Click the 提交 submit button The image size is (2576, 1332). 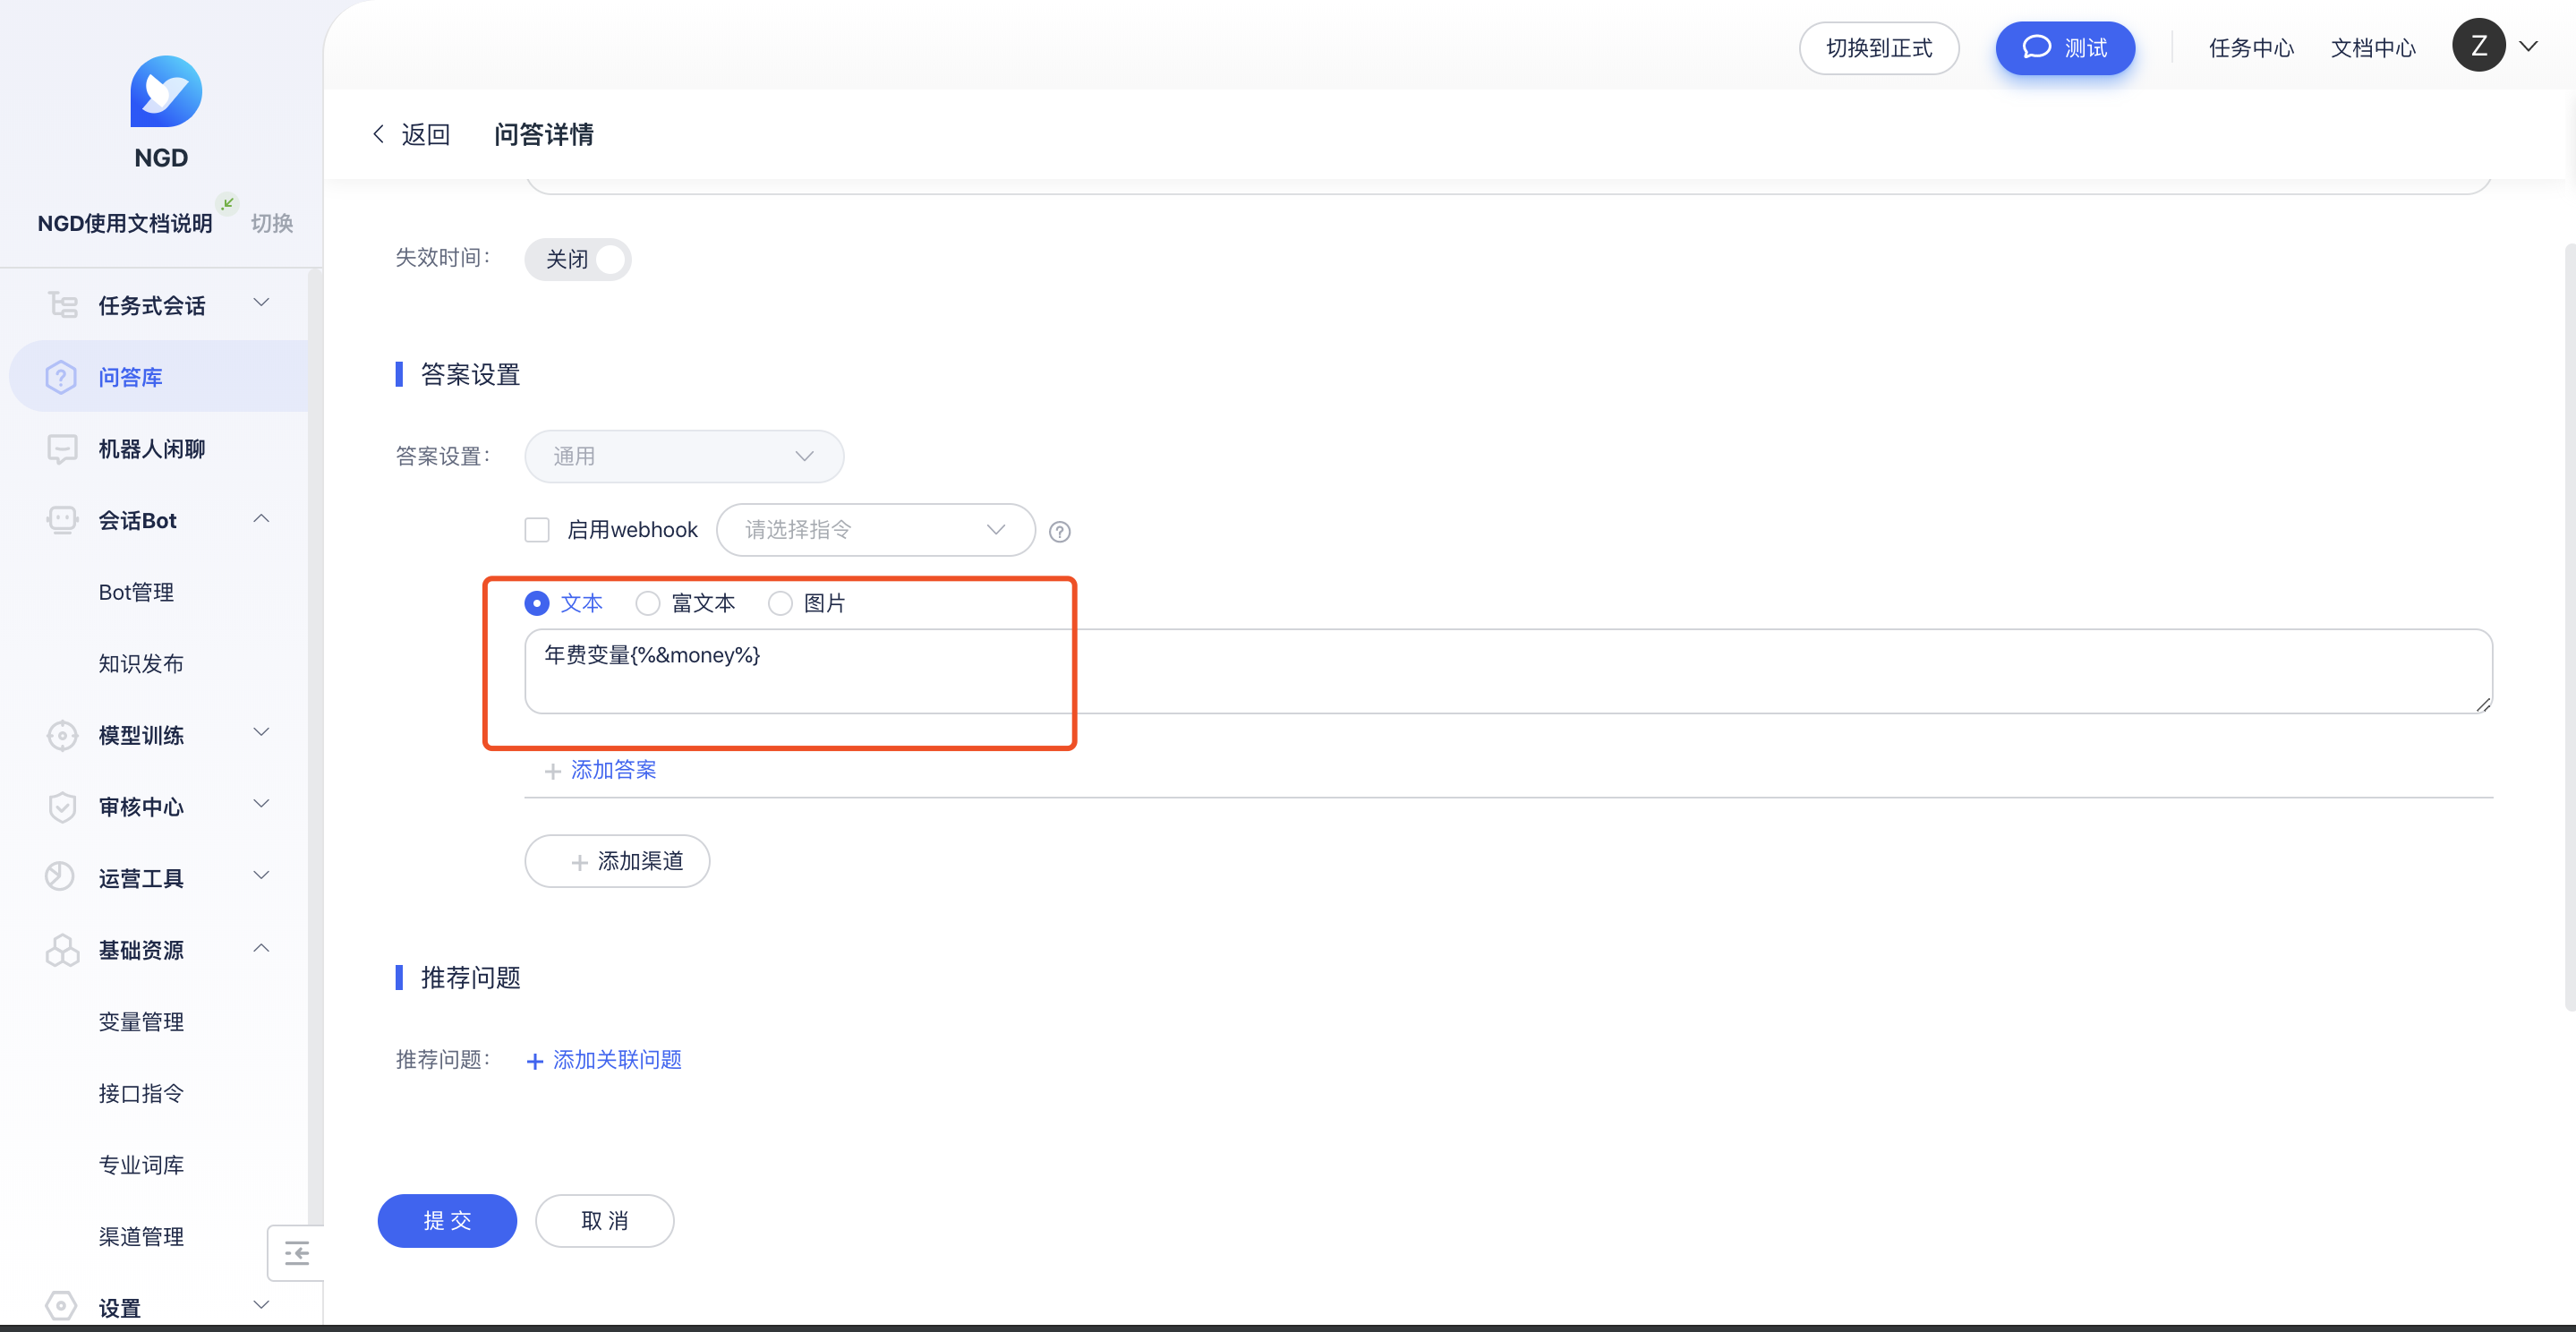(x=447, y=1221)
